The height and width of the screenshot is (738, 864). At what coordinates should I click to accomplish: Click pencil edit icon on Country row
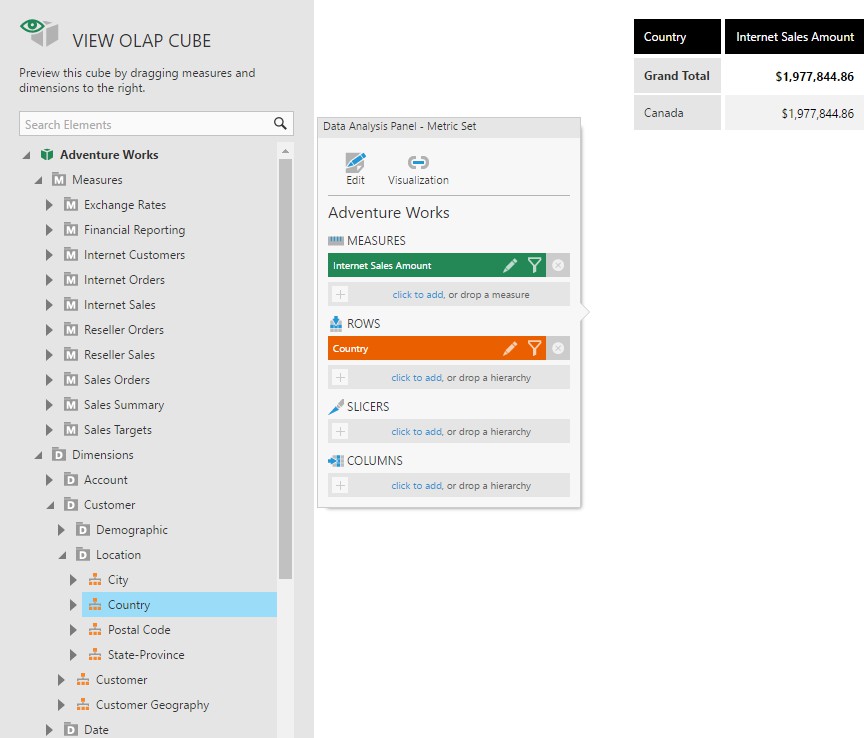point(510,349)
